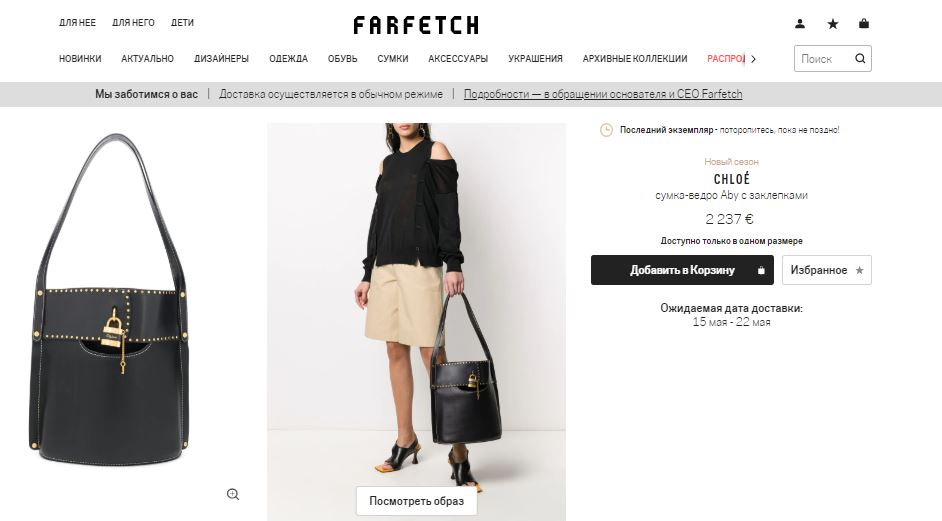The height and width of the screenshot is (521, 942).
Task: Click the search magnifier icon
Action: pyautogui.click(x=860, y=58)
